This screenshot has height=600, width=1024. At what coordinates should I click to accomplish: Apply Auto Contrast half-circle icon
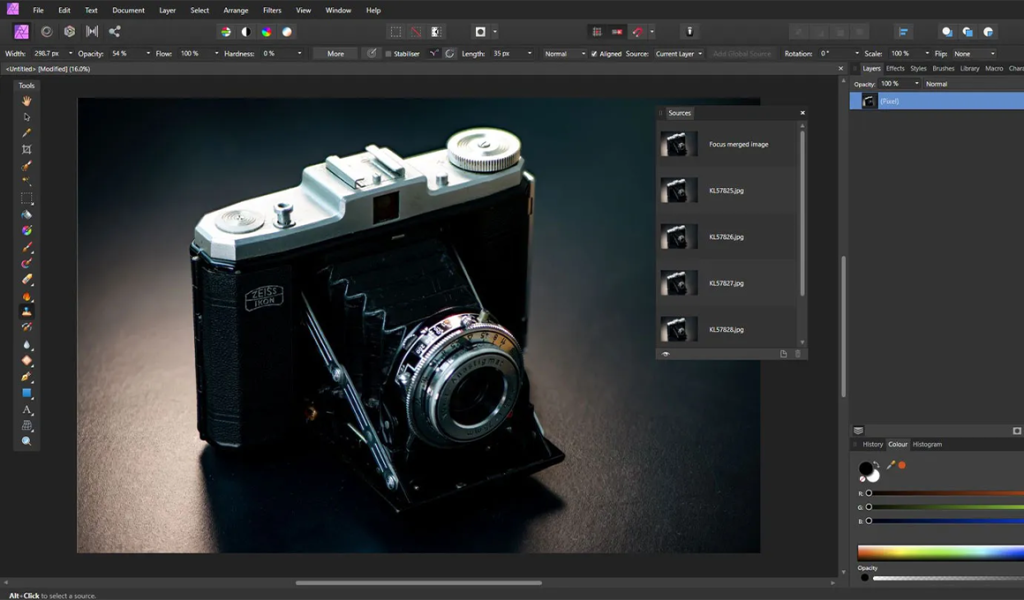click(x=246, y=31)
